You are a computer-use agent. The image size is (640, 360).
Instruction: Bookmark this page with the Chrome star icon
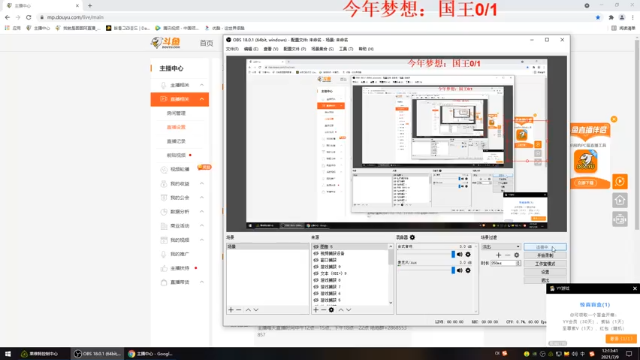[x=598, y=17]
